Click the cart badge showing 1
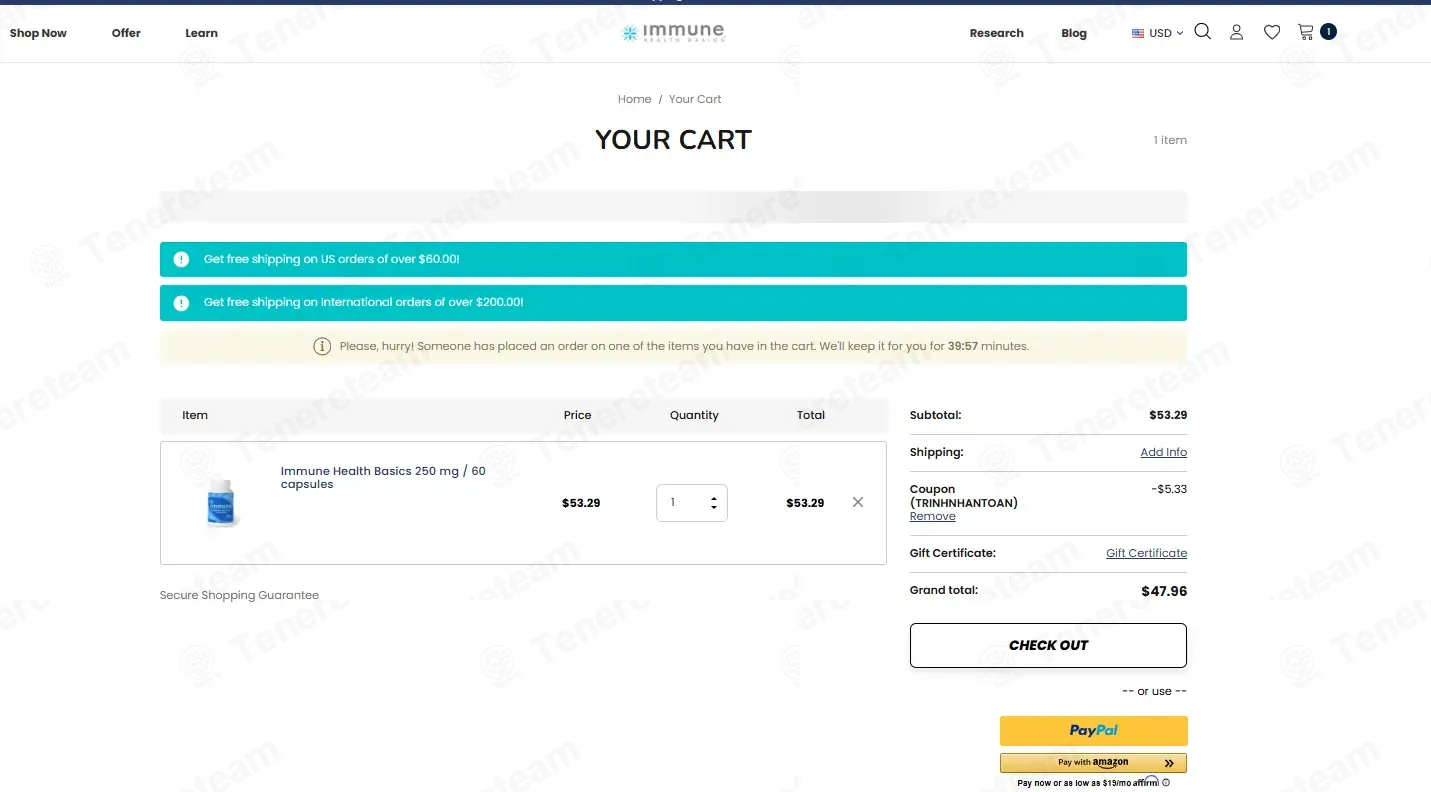 1328,32
